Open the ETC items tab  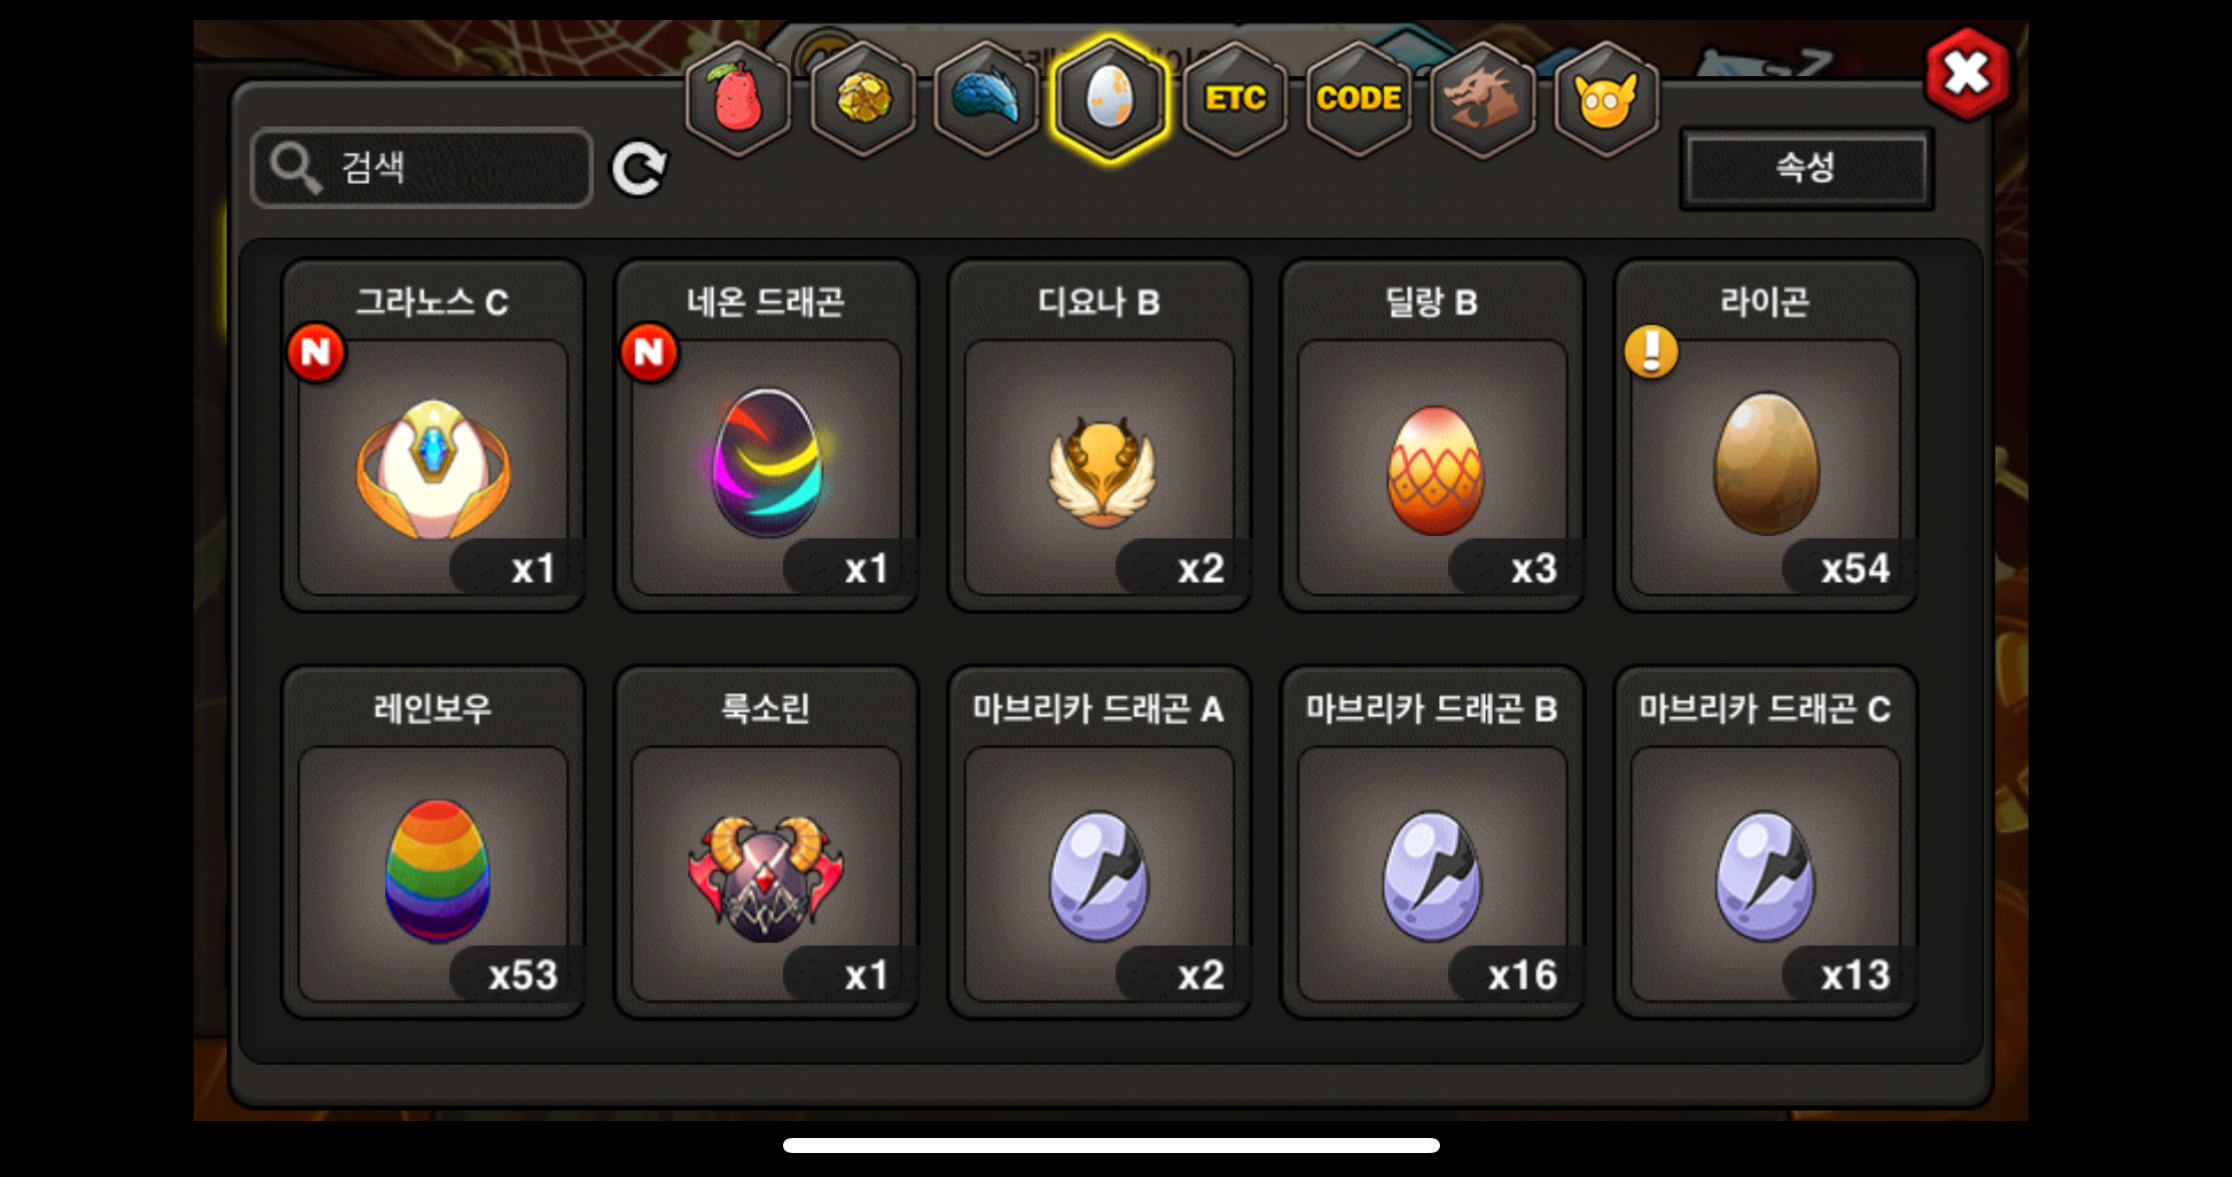(x=1235, y=98)
